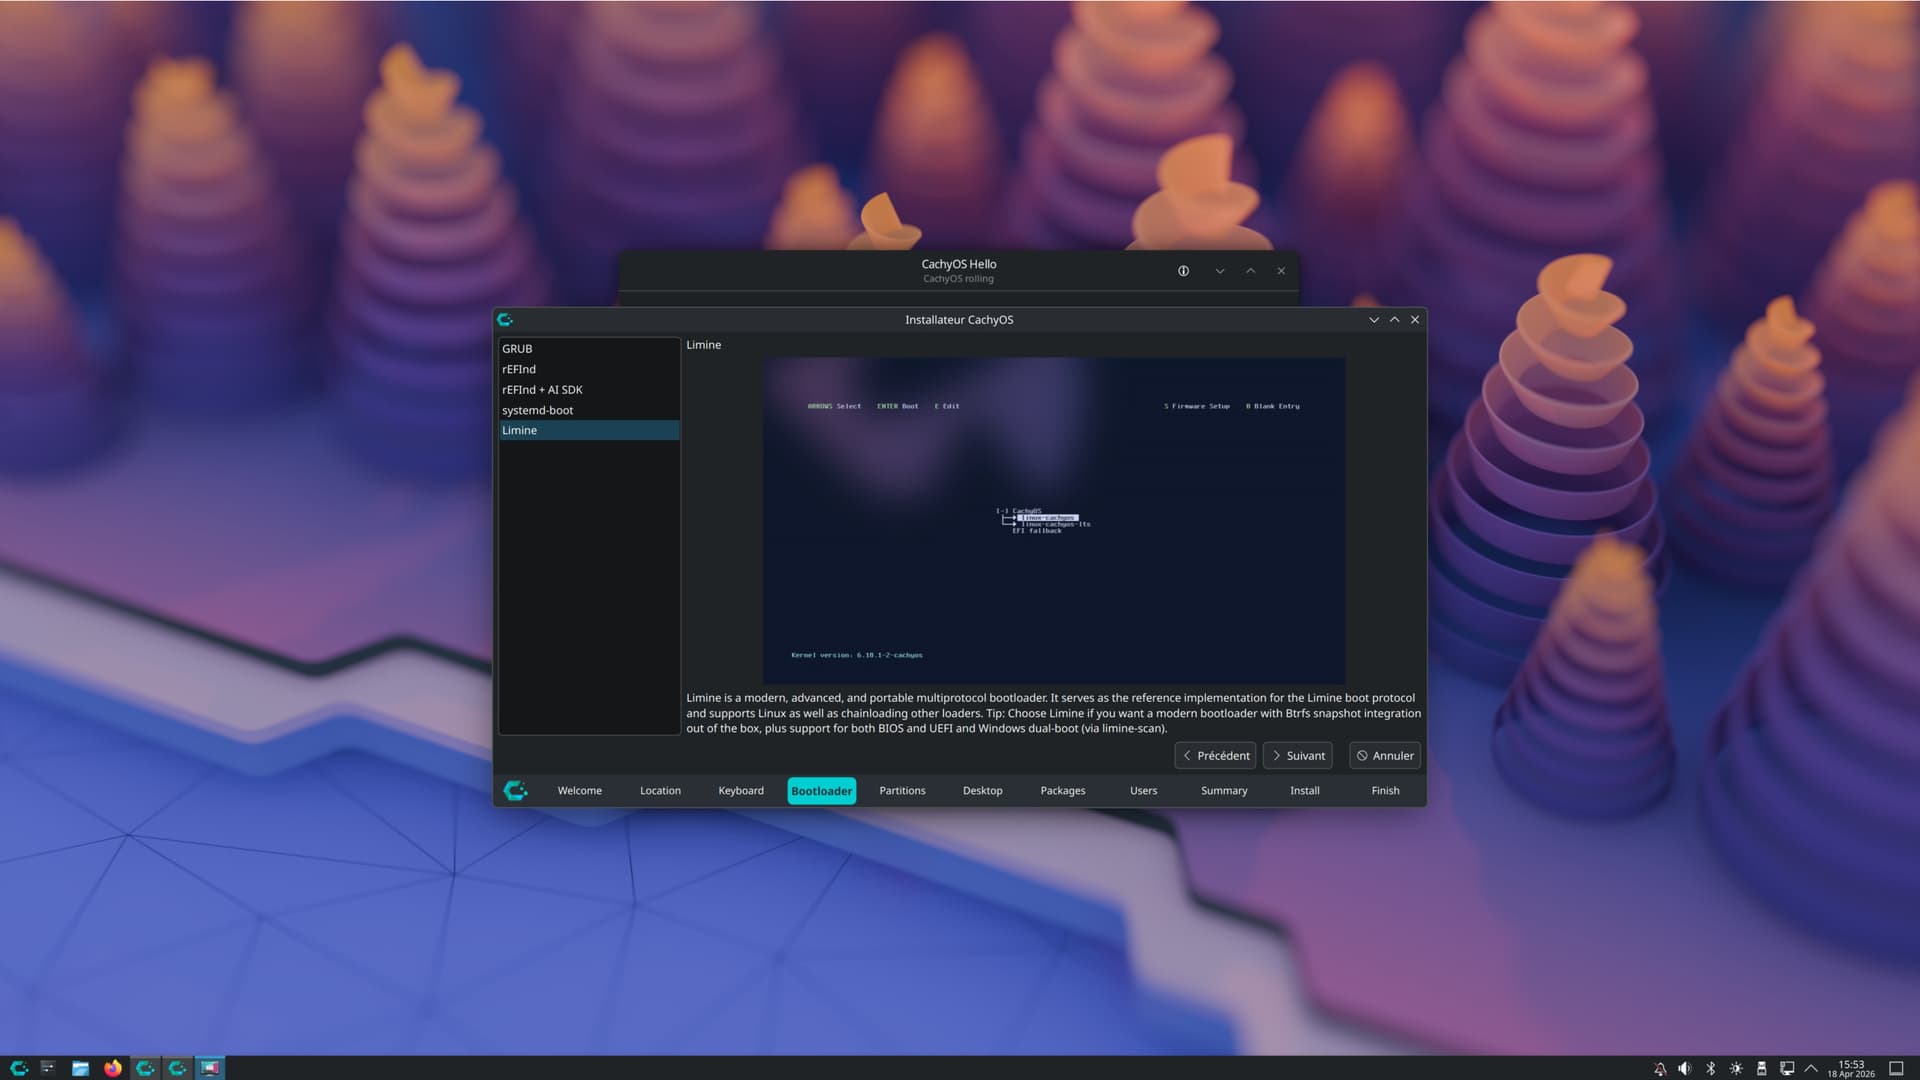Viewport: 1920px width, 1080px height.
Task: Click the removable USB device tray icon
Action: 1761,1068
